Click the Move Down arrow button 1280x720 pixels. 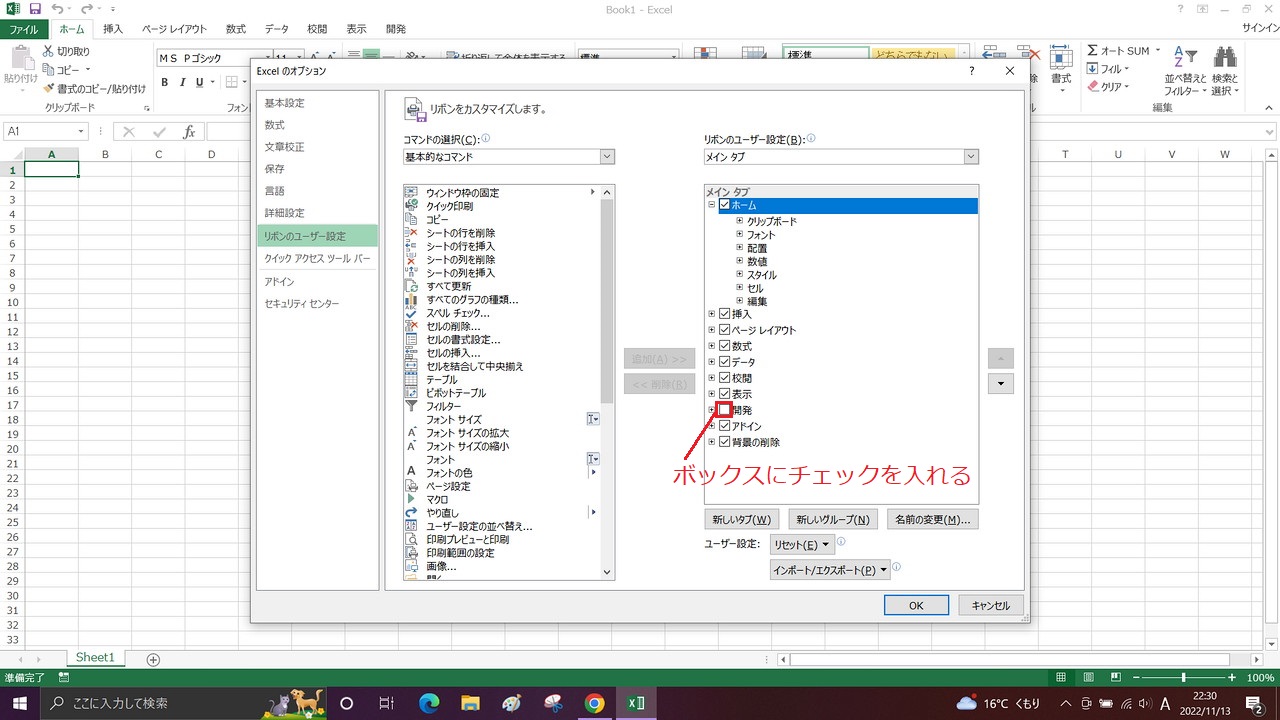point(1001,383)
